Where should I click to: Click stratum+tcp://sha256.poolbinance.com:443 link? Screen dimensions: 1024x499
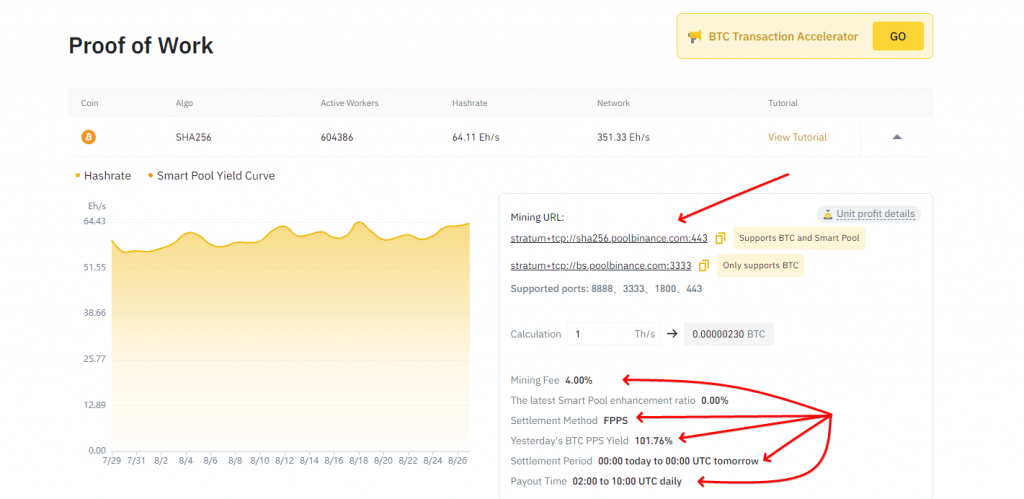[609, 238]
